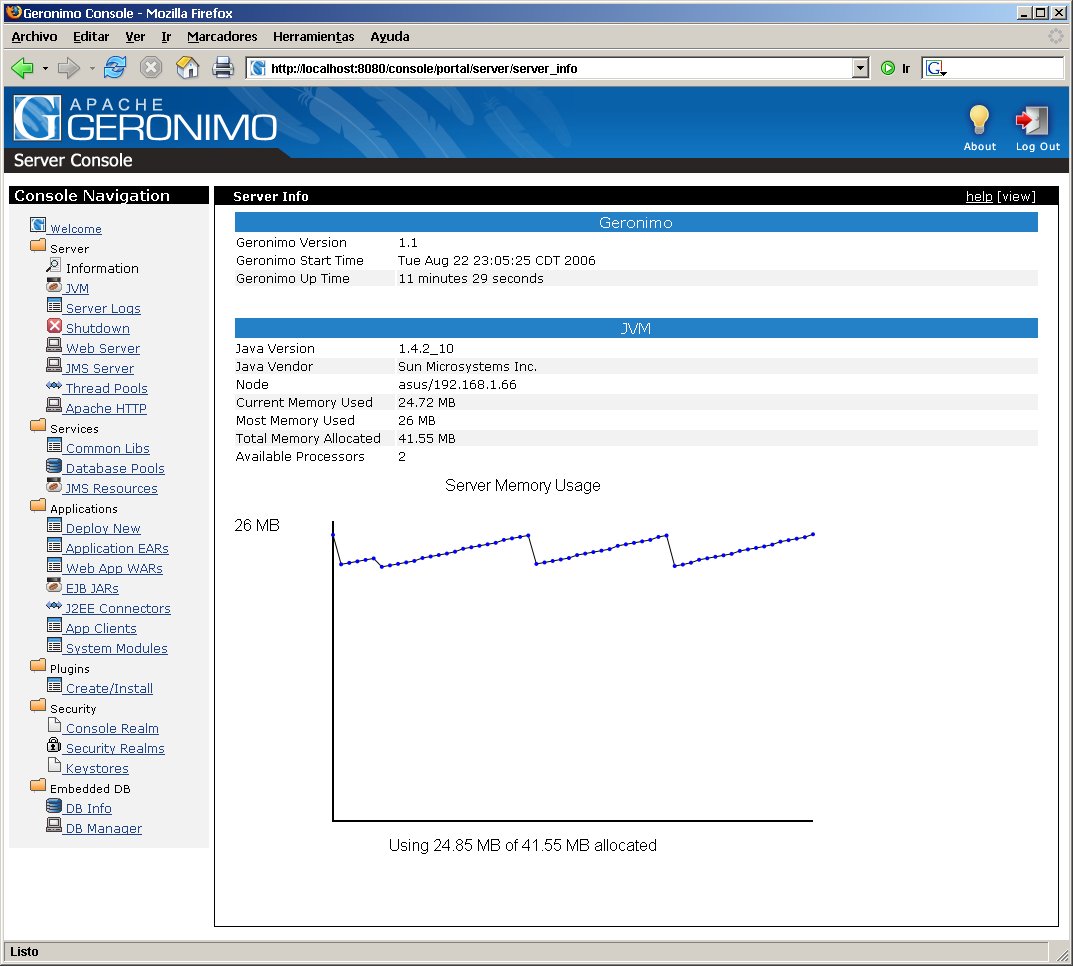Open the Create/Install plugins link
The image size is (1073, 966).
click(x=109, y=689)
